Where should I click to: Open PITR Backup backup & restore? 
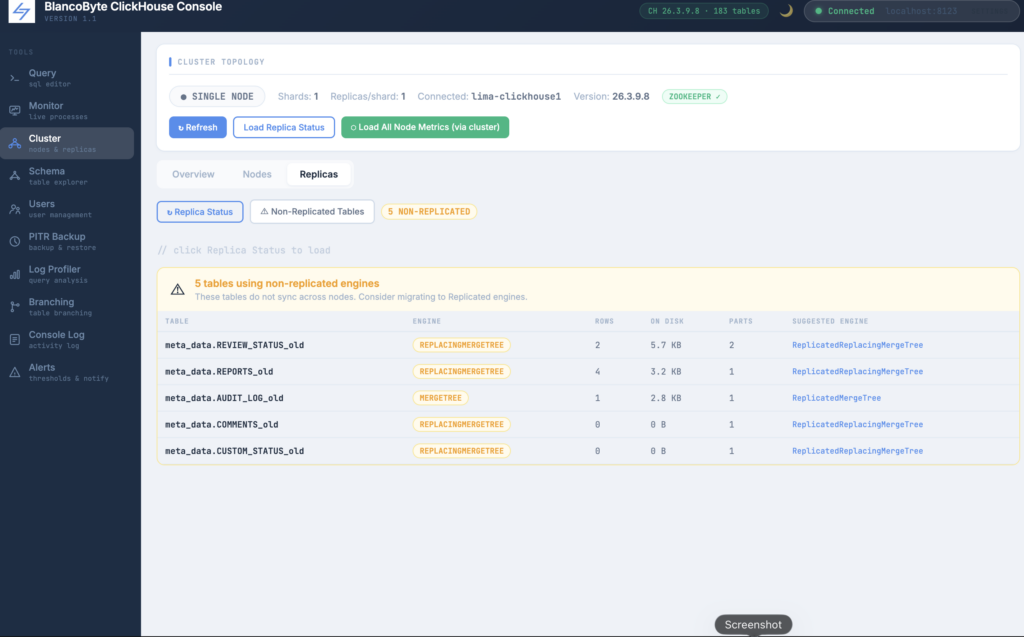click(67, 241)
